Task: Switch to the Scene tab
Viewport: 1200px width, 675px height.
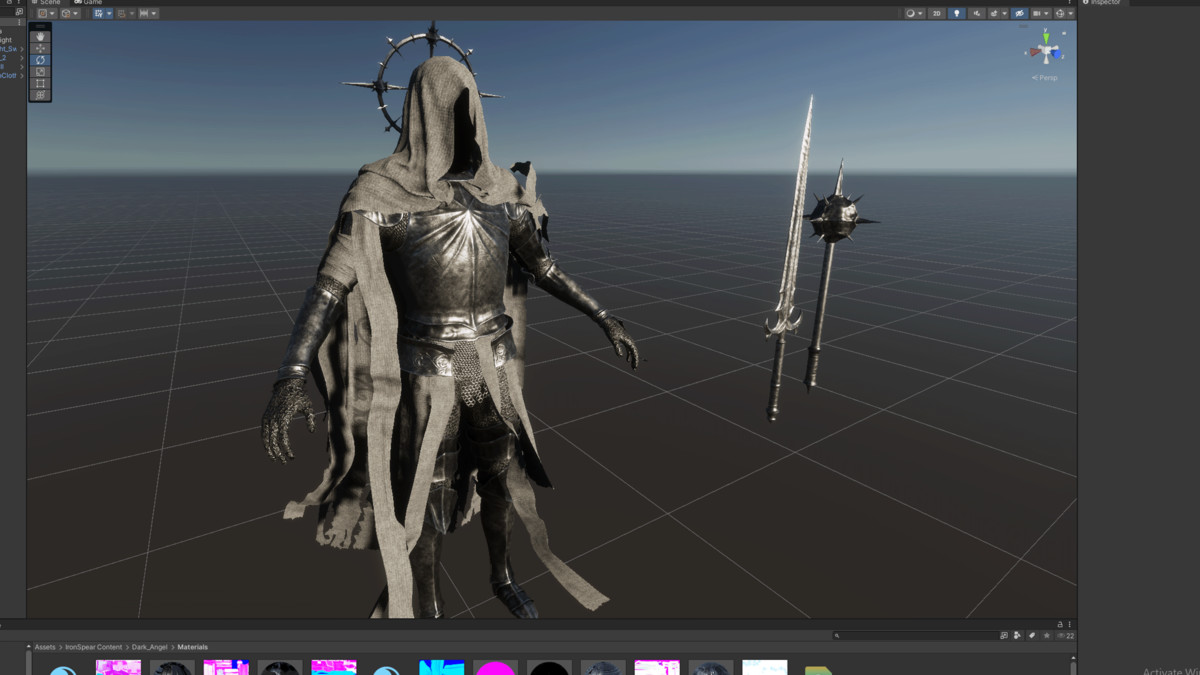Action: [x=45, y=2]
